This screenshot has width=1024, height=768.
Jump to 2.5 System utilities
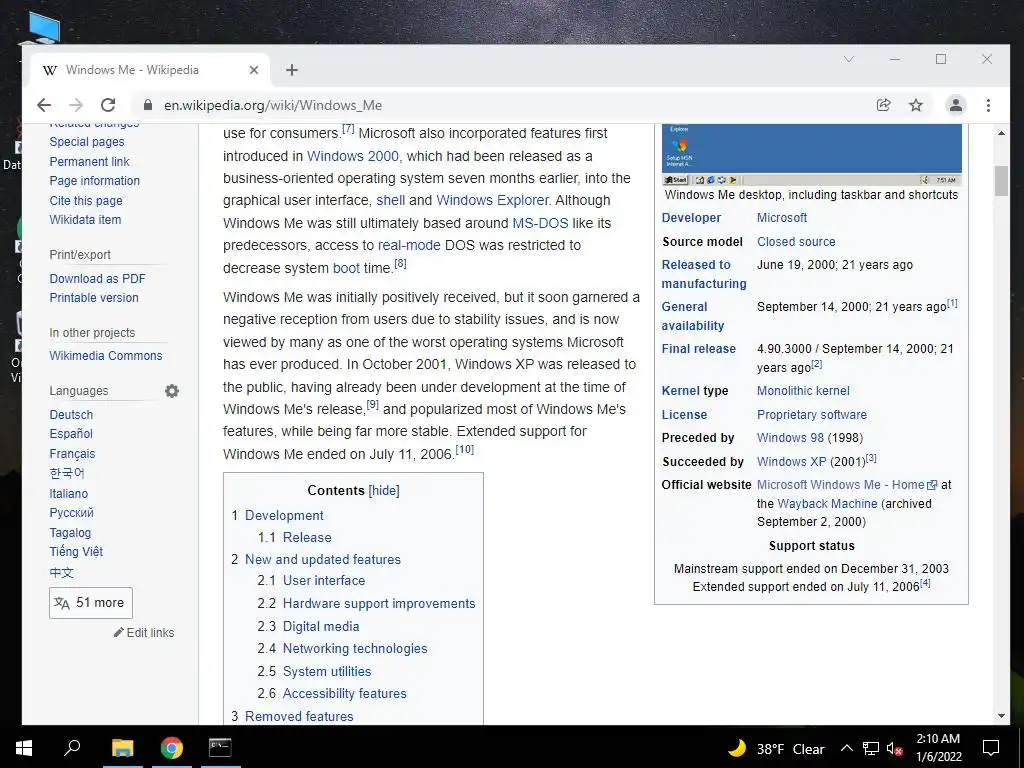pos(327,672)
